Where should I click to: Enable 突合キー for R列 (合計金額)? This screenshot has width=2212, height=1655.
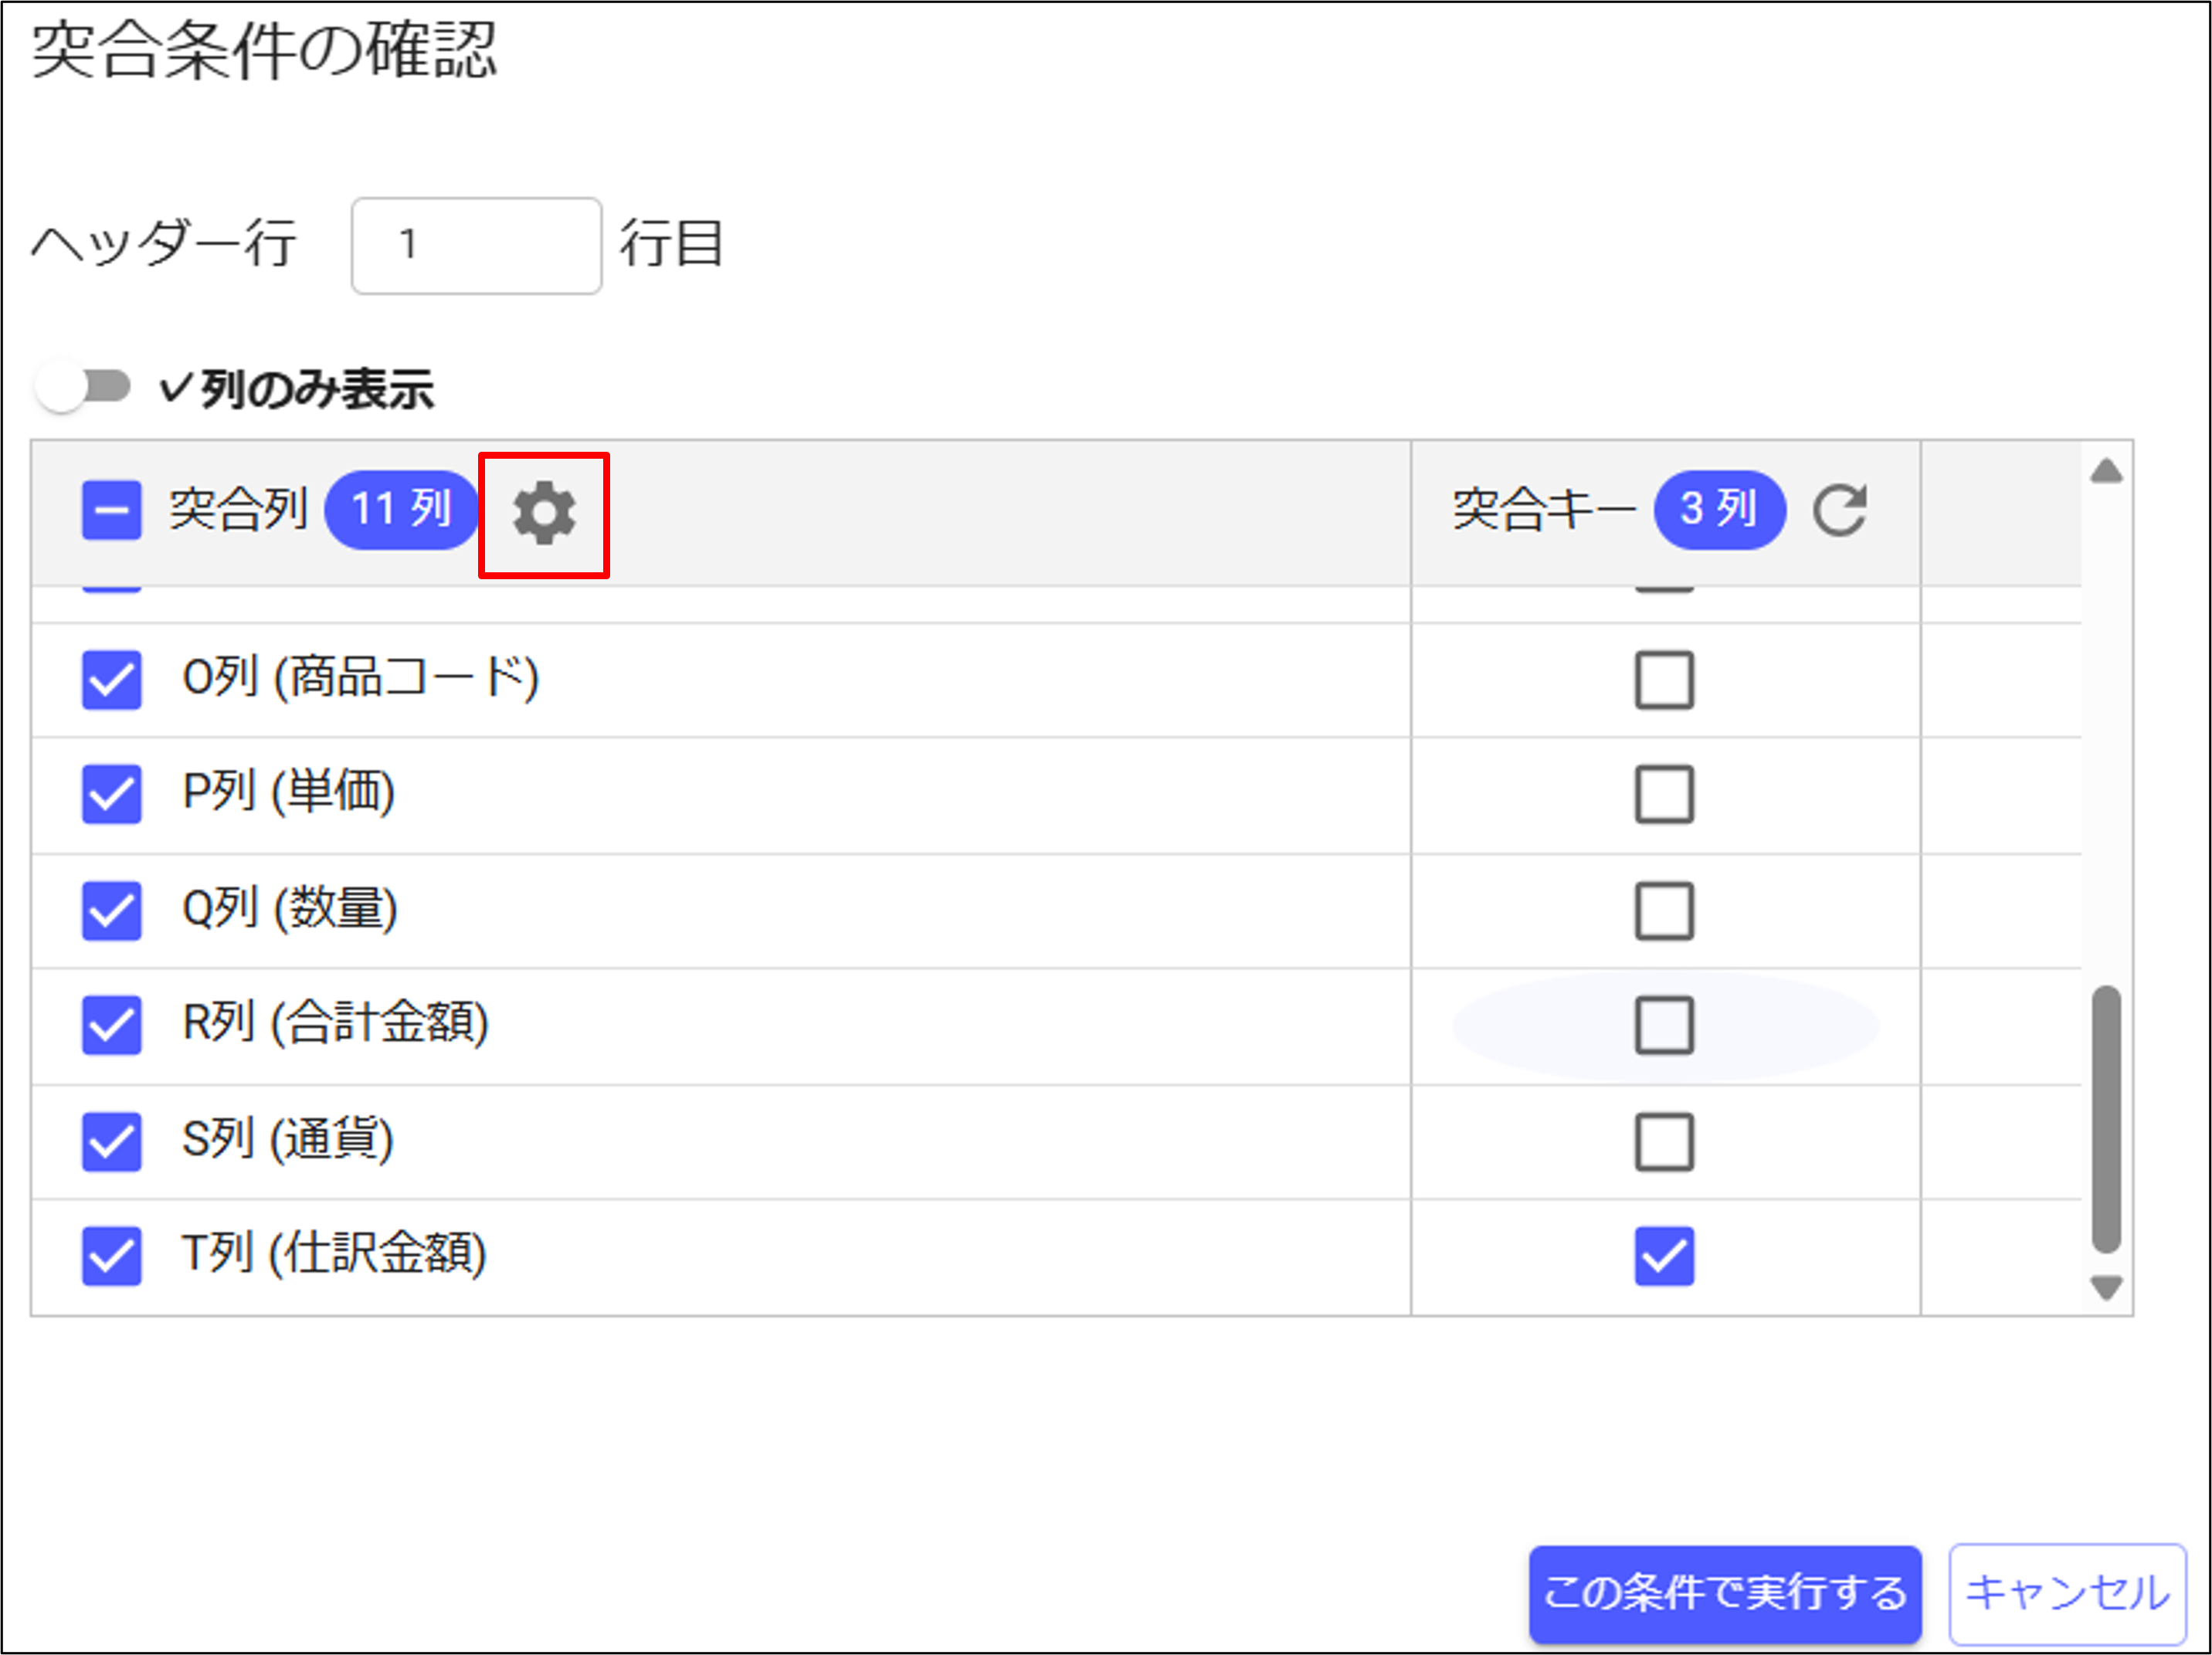[x=1664, y=1025]
